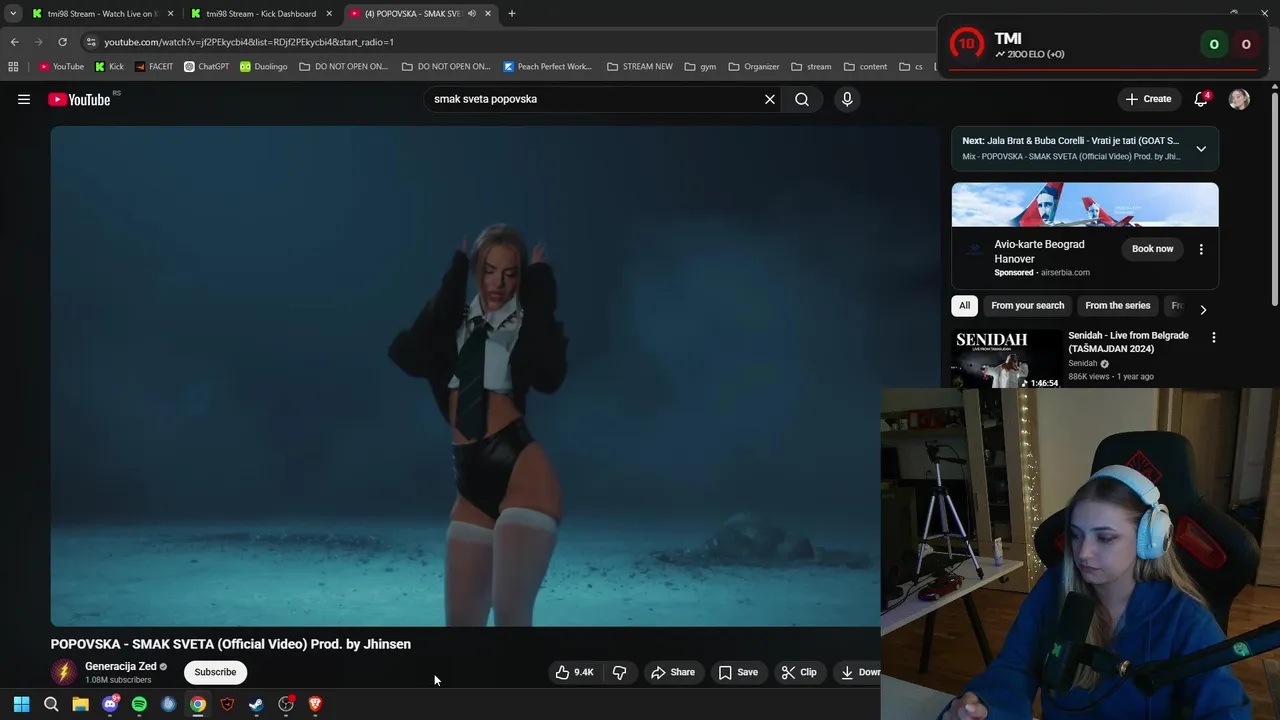The height and width of the screenshot is (720, 1280).
Task: Open gym bookmark folder
Action: click(700, 67)
